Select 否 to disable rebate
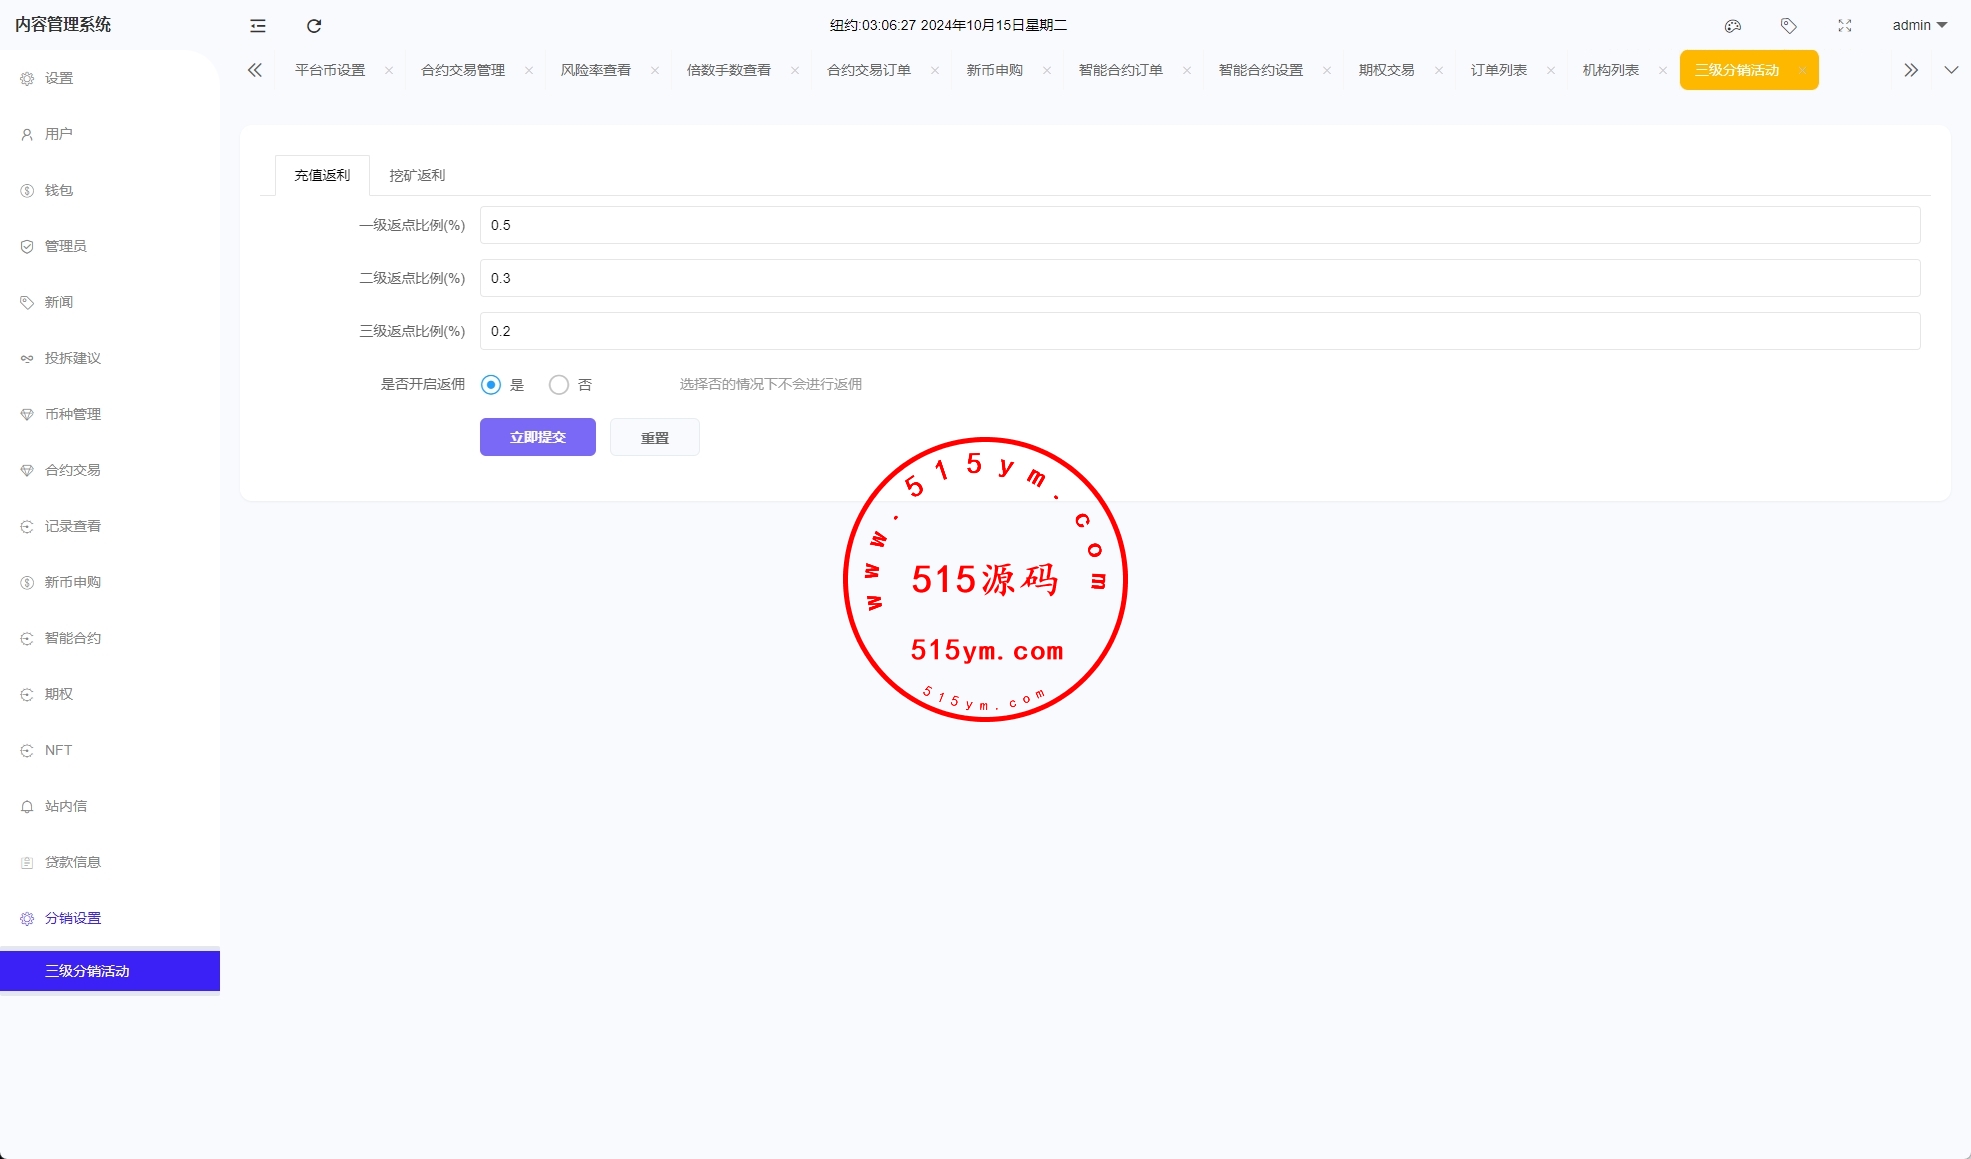This screenshot has width=1971, height=1159. click(559, 385)
